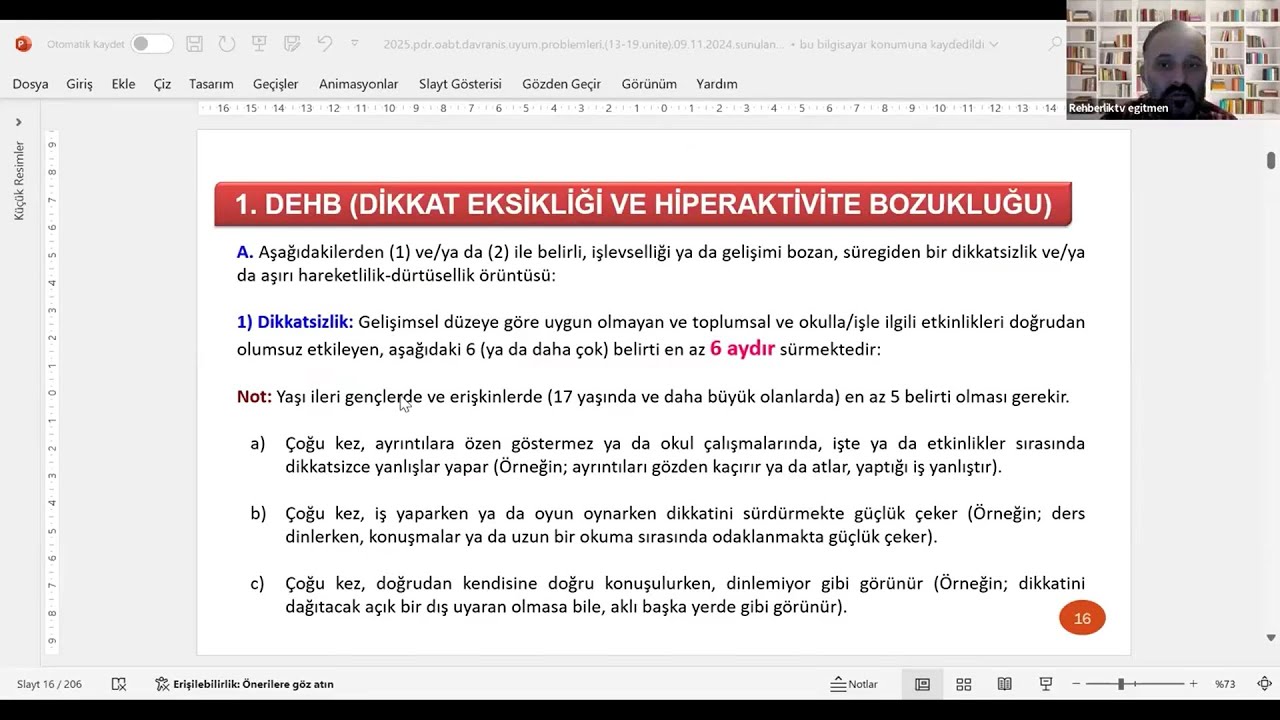
Task: Click the scroll down arrow of vertical scrollbar
Action: click(1271, 637)
